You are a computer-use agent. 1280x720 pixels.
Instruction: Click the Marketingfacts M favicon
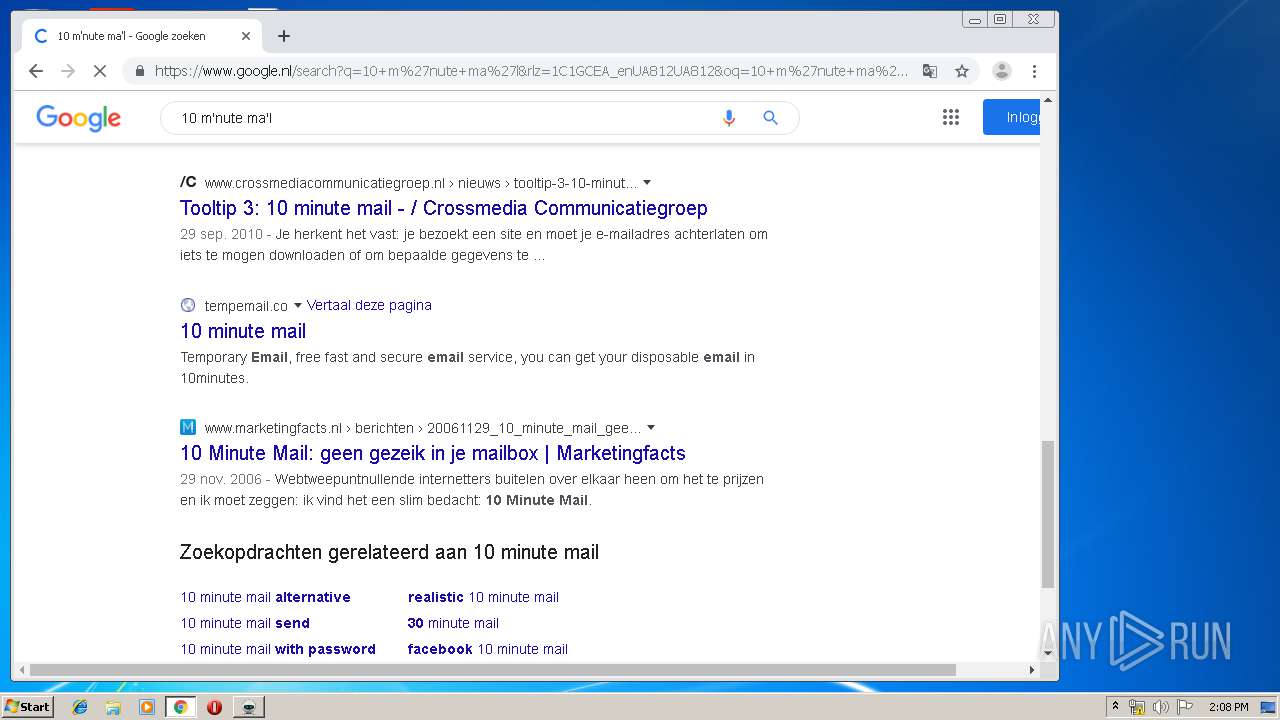188,427
